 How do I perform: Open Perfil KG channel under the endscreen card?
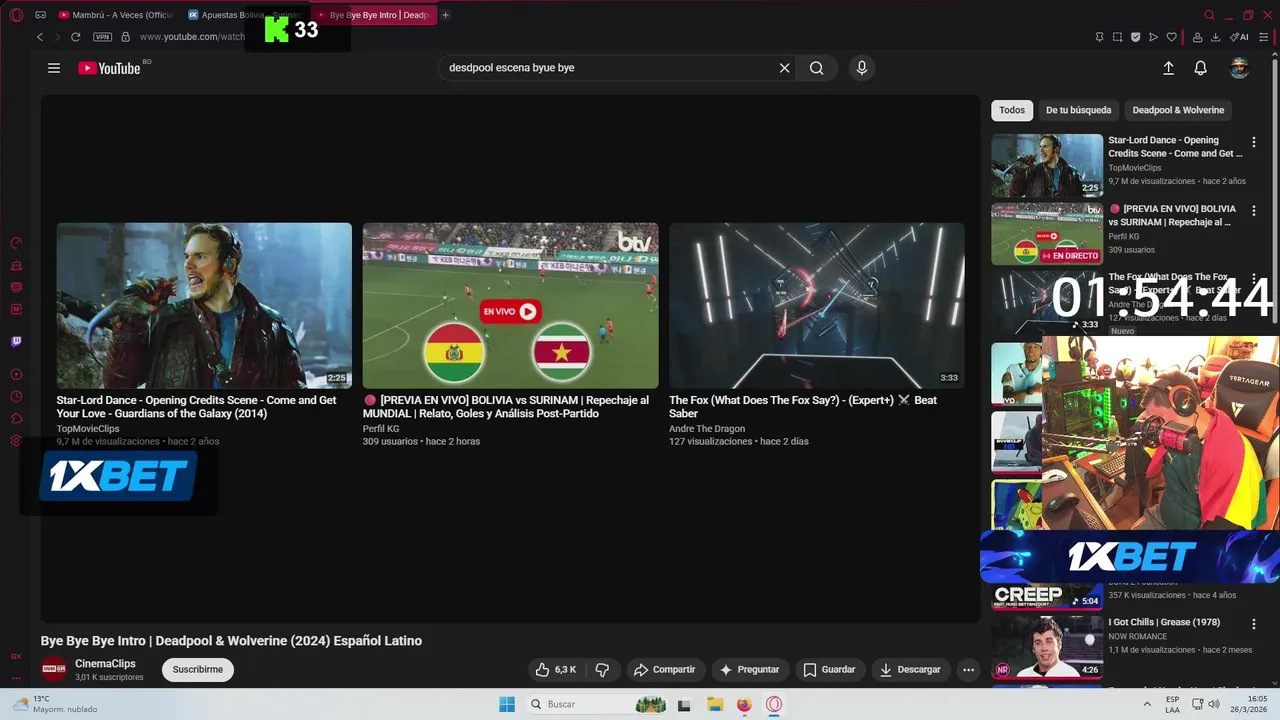pos(381,429)
